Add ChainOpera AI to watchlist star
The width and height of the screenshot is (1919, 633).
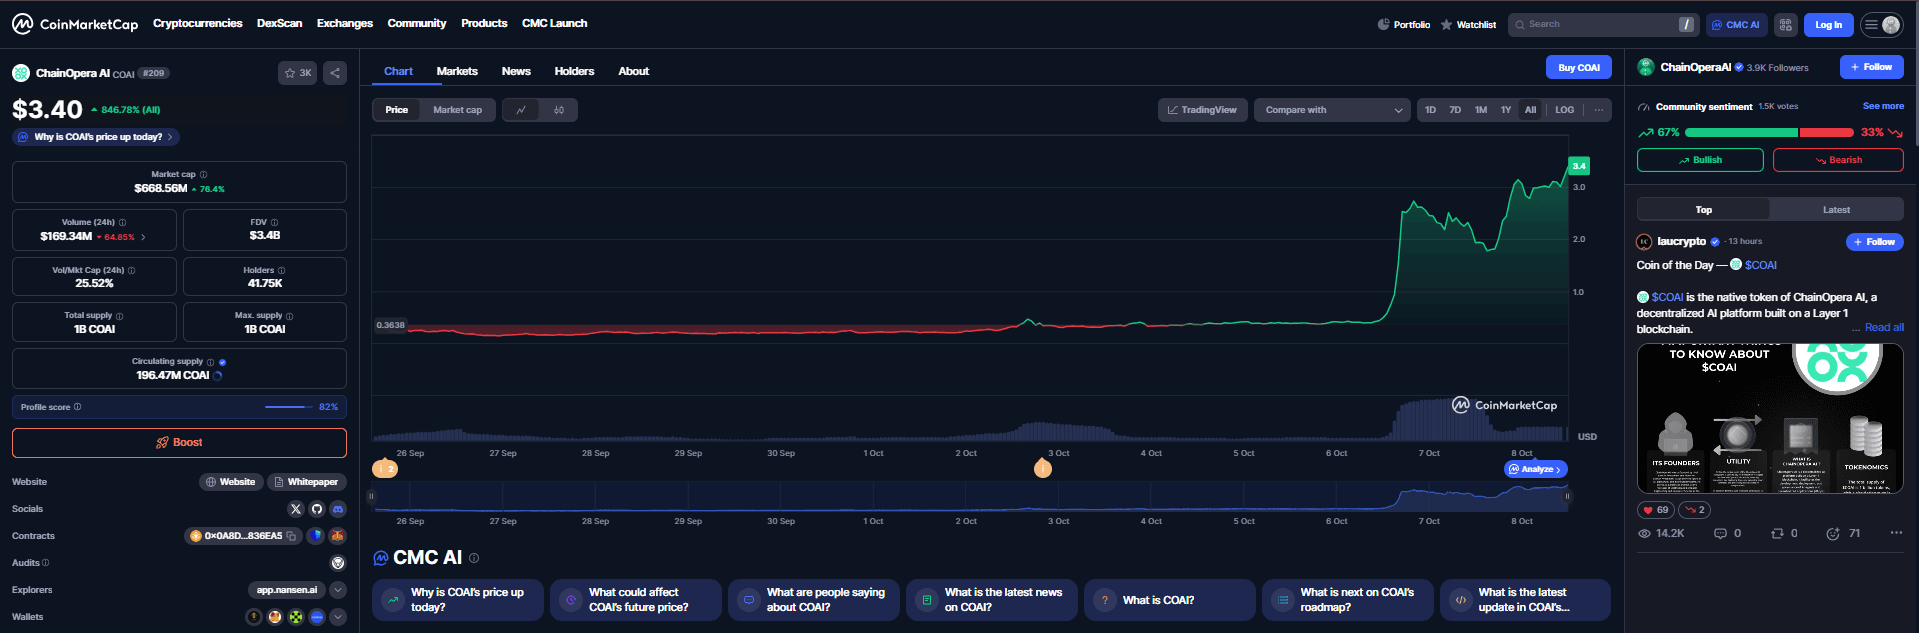click(x=297, y=73)
